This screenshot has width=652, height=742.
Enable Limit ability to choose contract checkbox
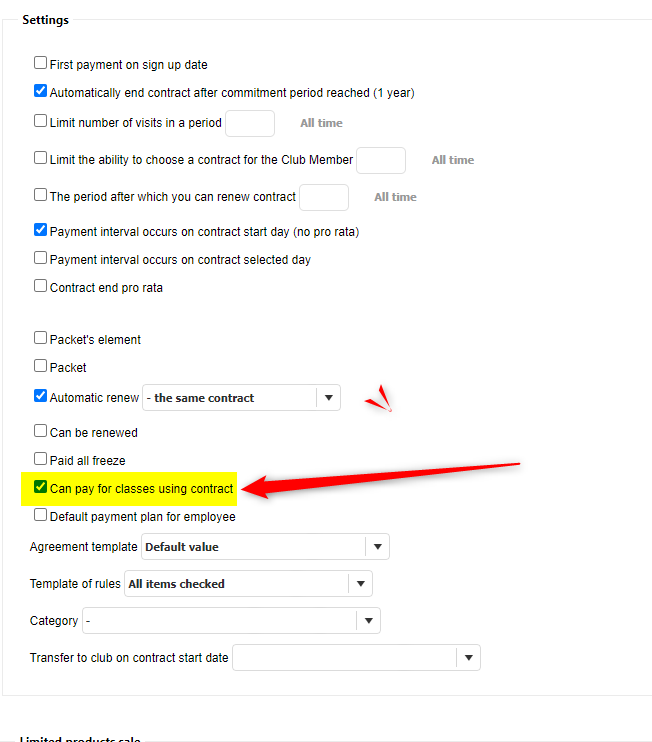point(41,158)
